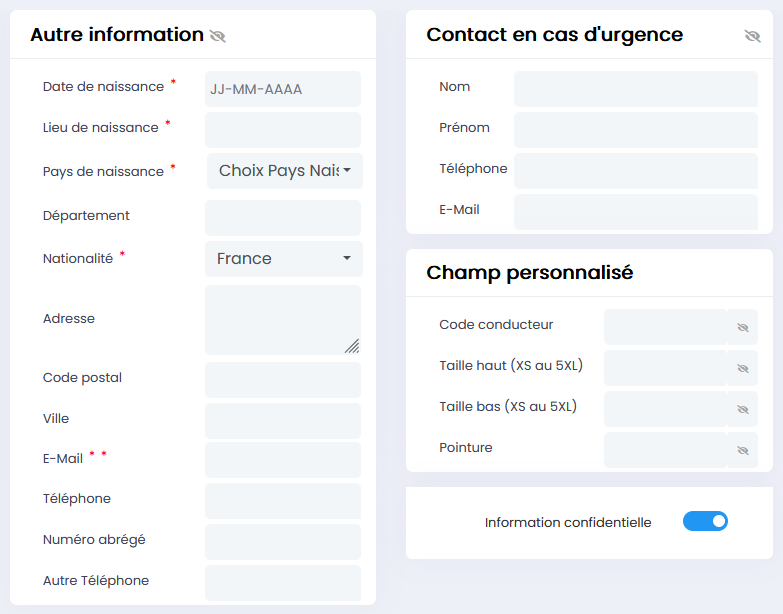Select the Pointure input field
The height and width of the screenshot is (614, 783).
tap(665, 450)
